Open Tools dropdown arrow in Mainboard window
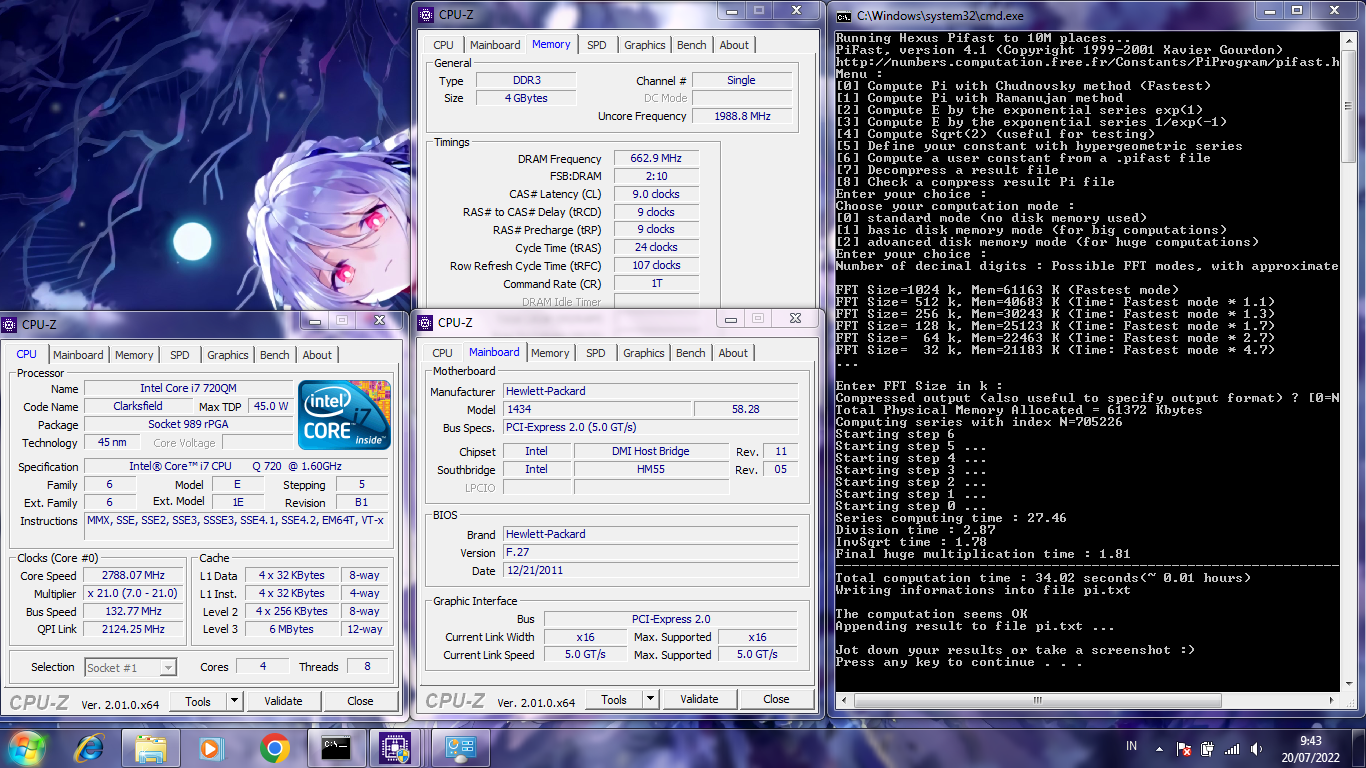Image resolution: width=1366 pixels, height=768 pixels. (650, 699)
